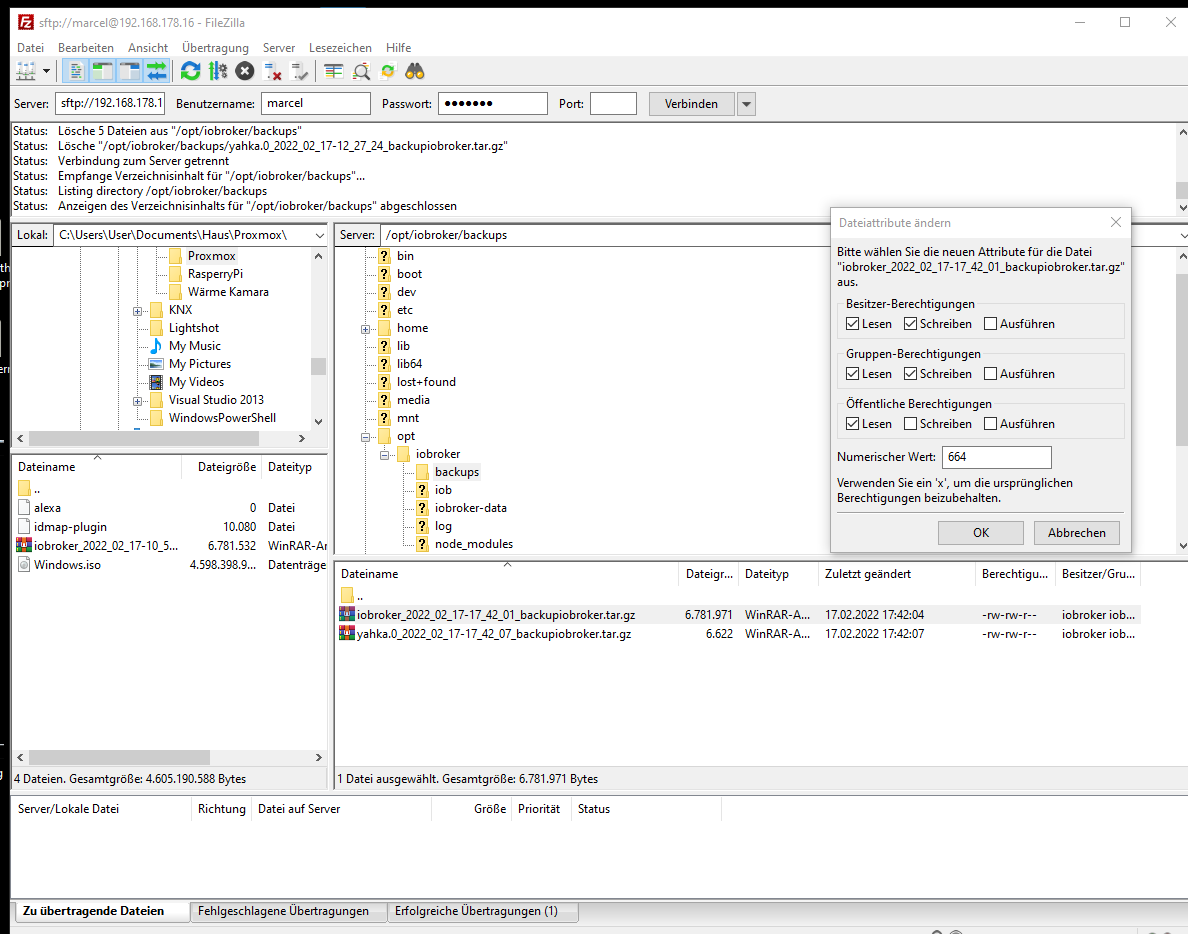Viewport: 1188px width, 934px height.
Task: Select the Proxmox folder in local tree
Action: tap(211, 256)
